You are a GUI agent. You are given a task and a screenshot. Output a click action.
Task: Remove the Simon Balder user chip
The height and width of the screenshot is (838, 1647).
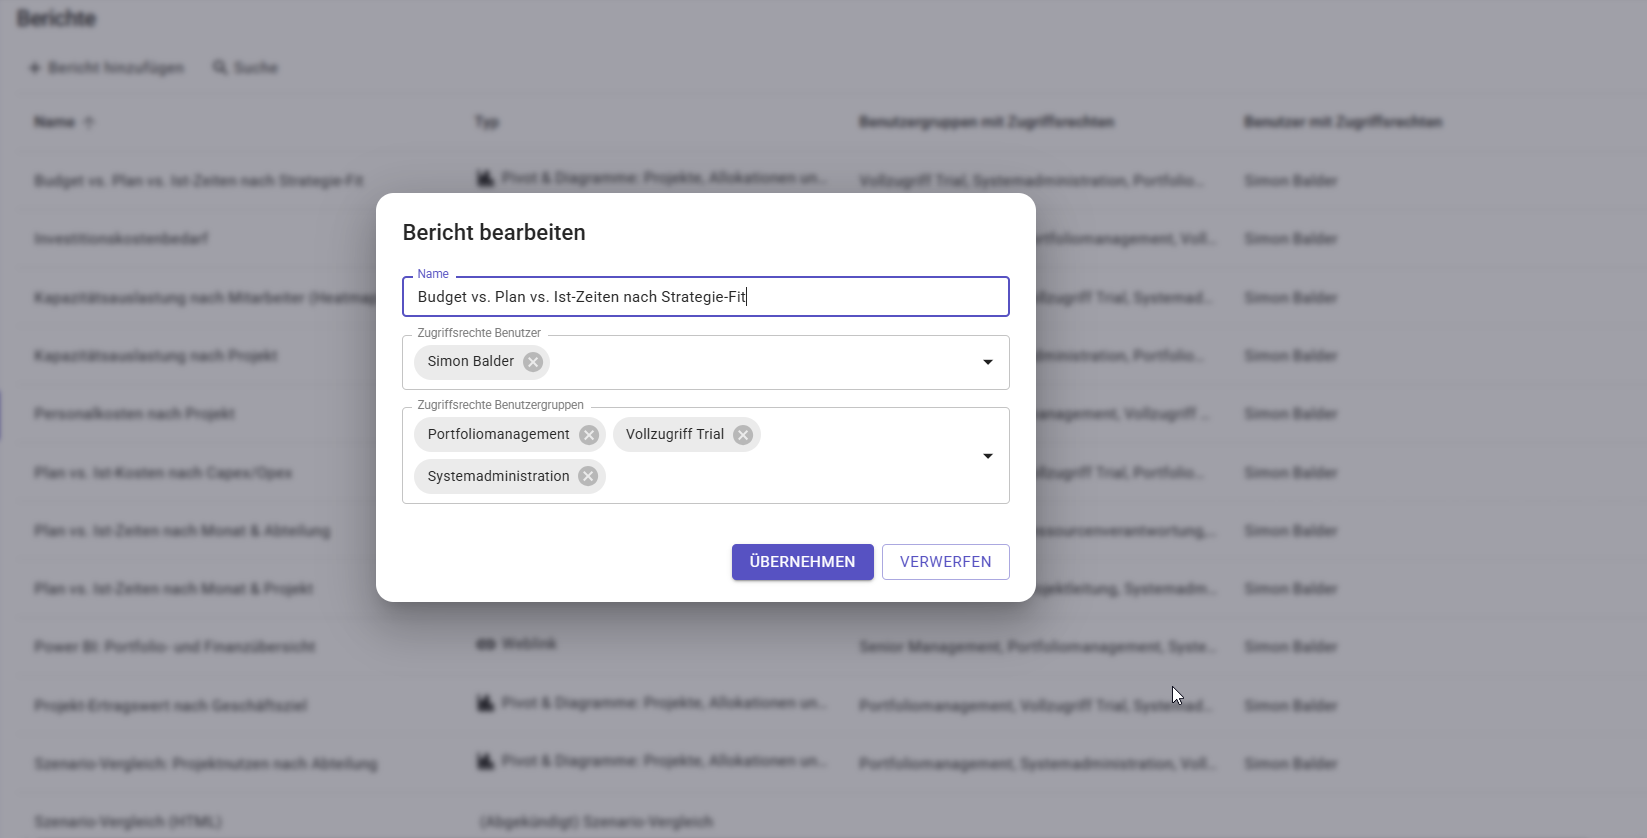point(533,362)
